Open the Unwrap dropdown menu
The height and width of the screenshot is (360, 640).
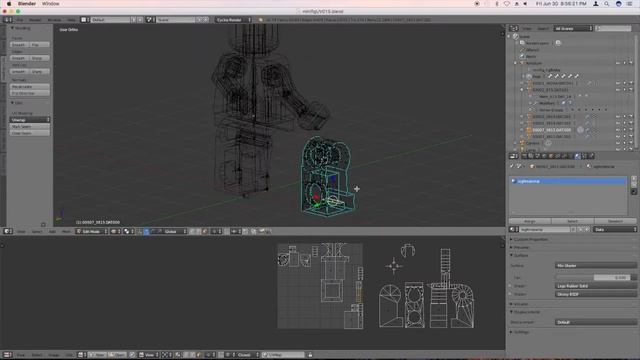pos(30,120)
